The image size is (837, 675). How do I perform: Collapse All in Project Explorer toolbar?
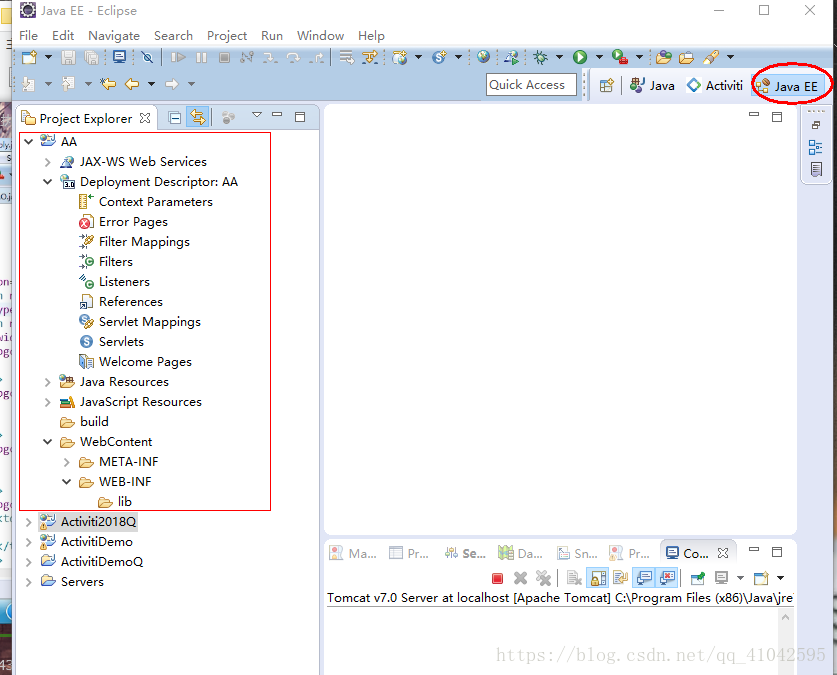(174, 117)
